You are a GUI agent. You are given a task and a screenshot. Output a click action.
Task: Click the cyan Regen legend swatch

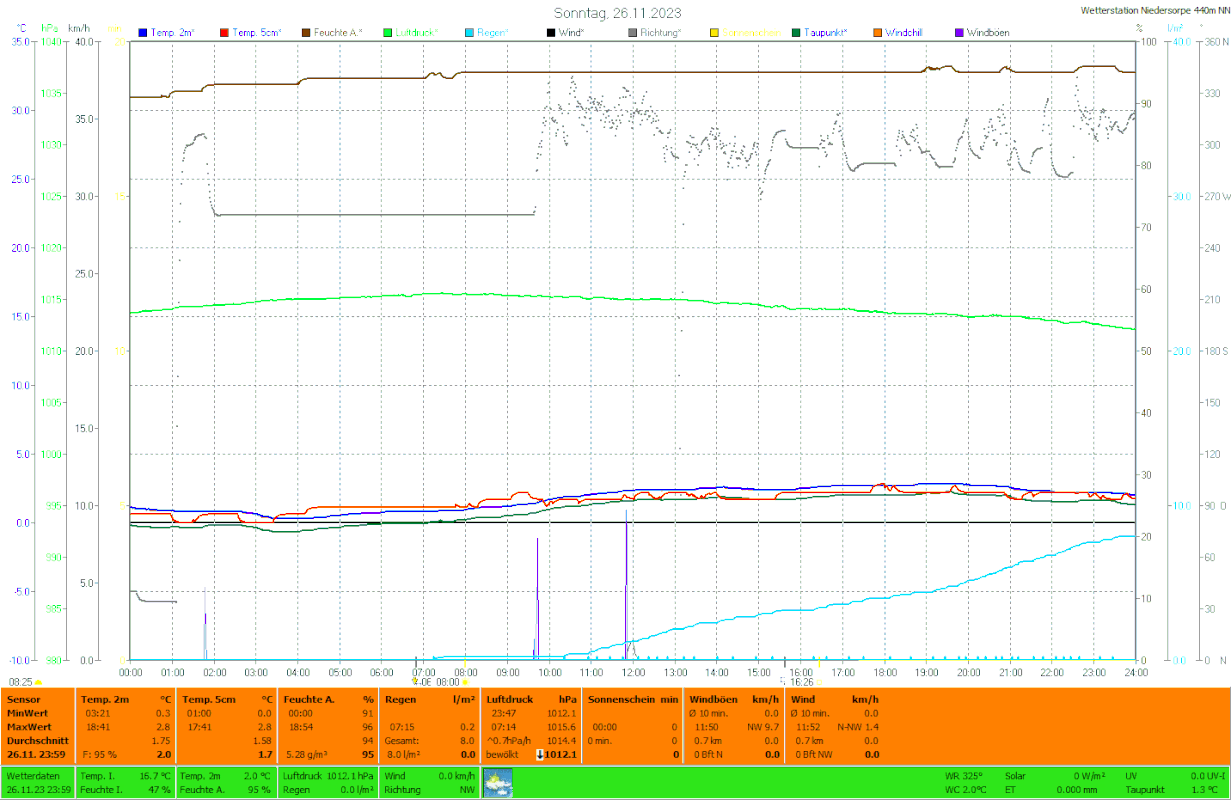pos(468,33)
